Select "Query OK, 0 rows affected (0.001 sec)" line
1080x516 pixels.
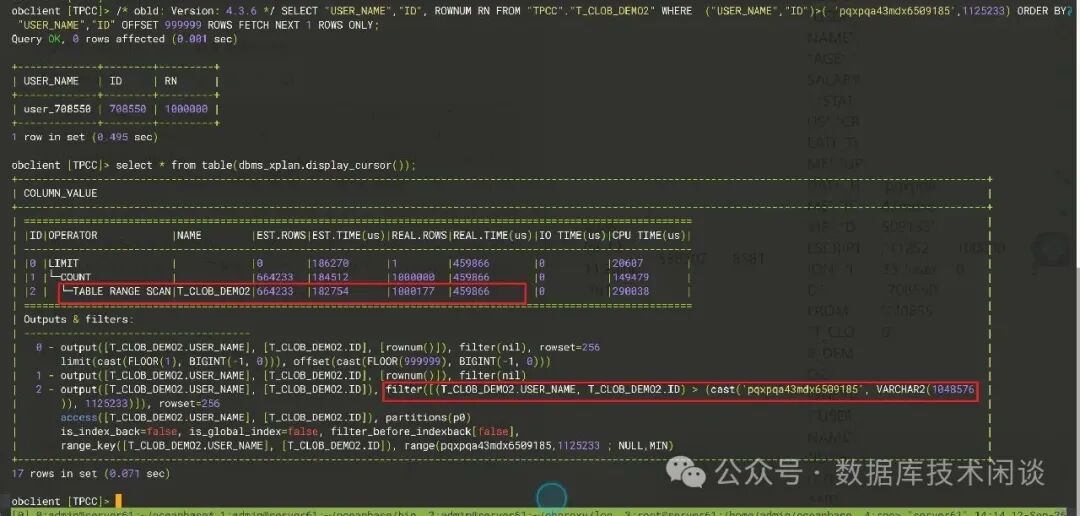(x=125, y=39)
